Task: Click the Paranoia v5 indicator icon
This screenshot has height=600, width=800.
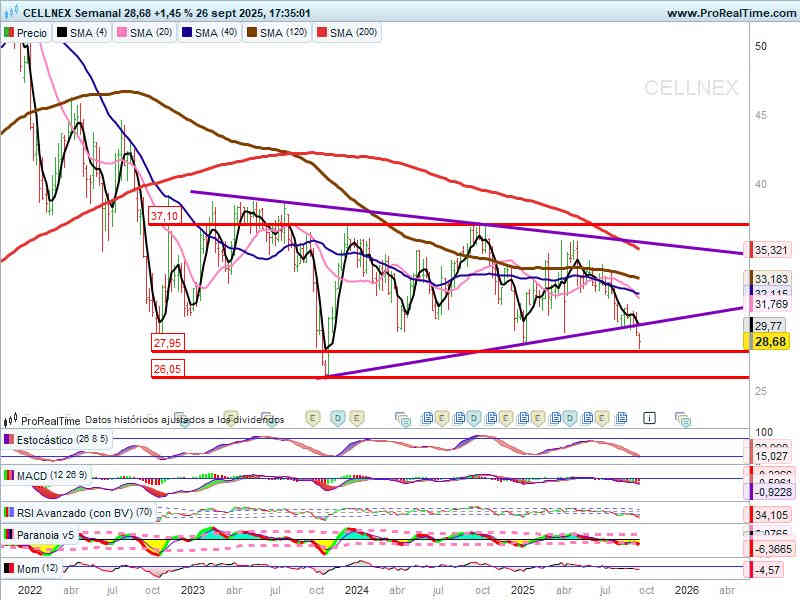Action: click(9, 535)
